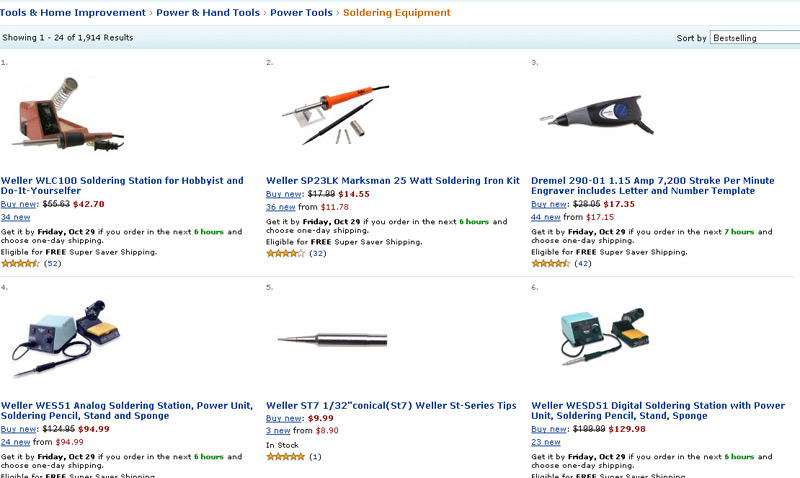
Task: Open the 32 reviews count for SP23LK
Action: 318,254
